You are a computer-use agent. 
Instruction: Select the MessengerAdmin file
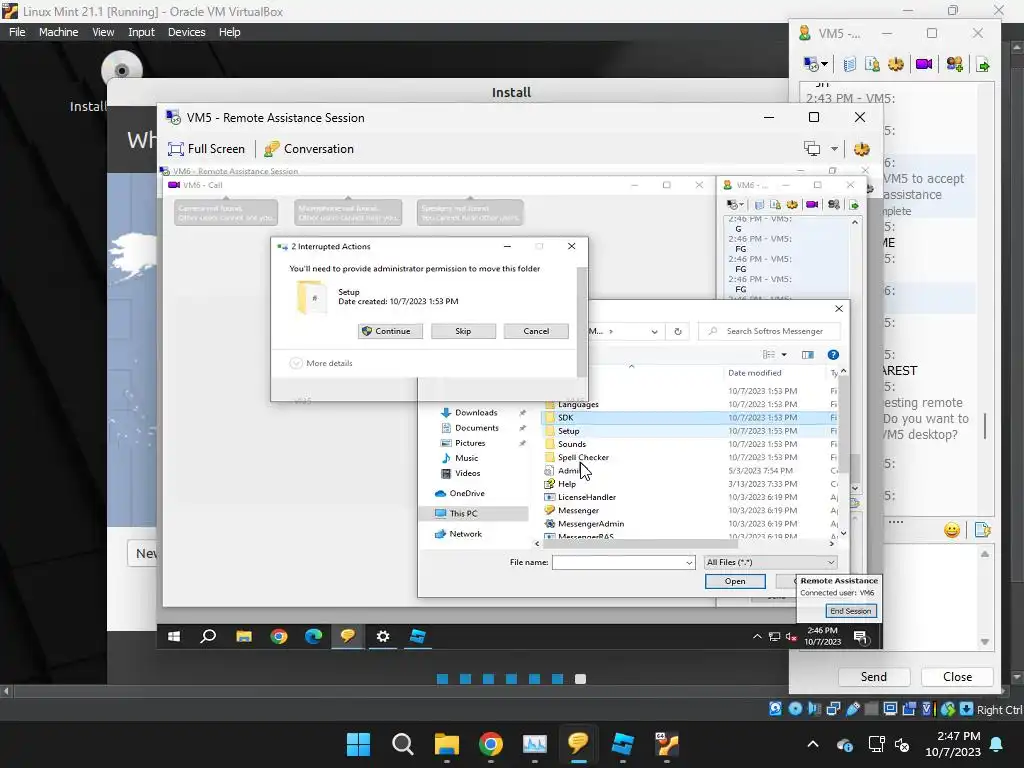point(590,524)
